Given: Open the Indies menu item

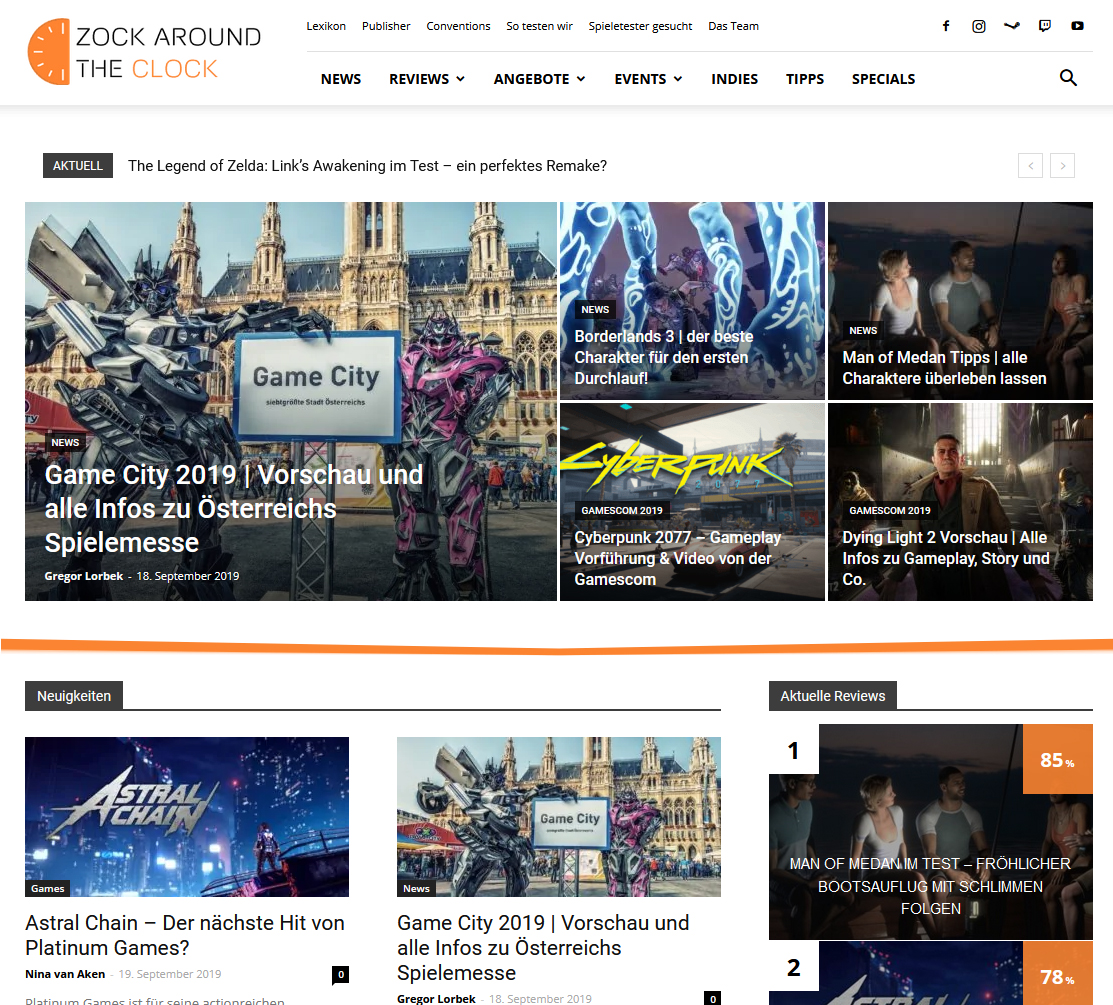Looking at the screenshot, I should point(735,79).
